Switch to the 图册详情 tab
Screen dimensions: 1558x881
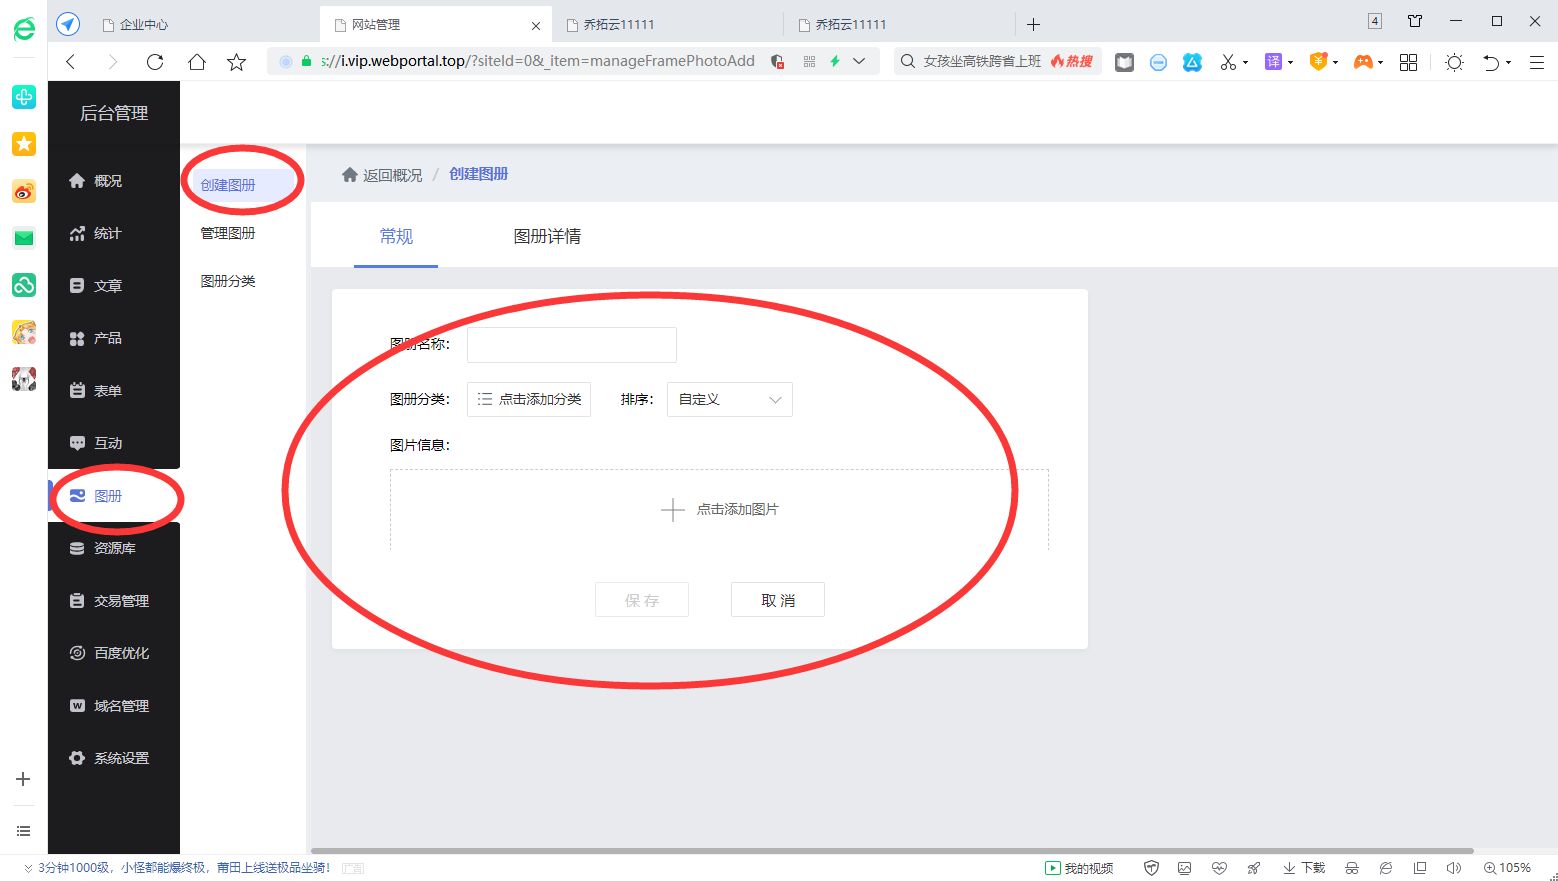547,236
